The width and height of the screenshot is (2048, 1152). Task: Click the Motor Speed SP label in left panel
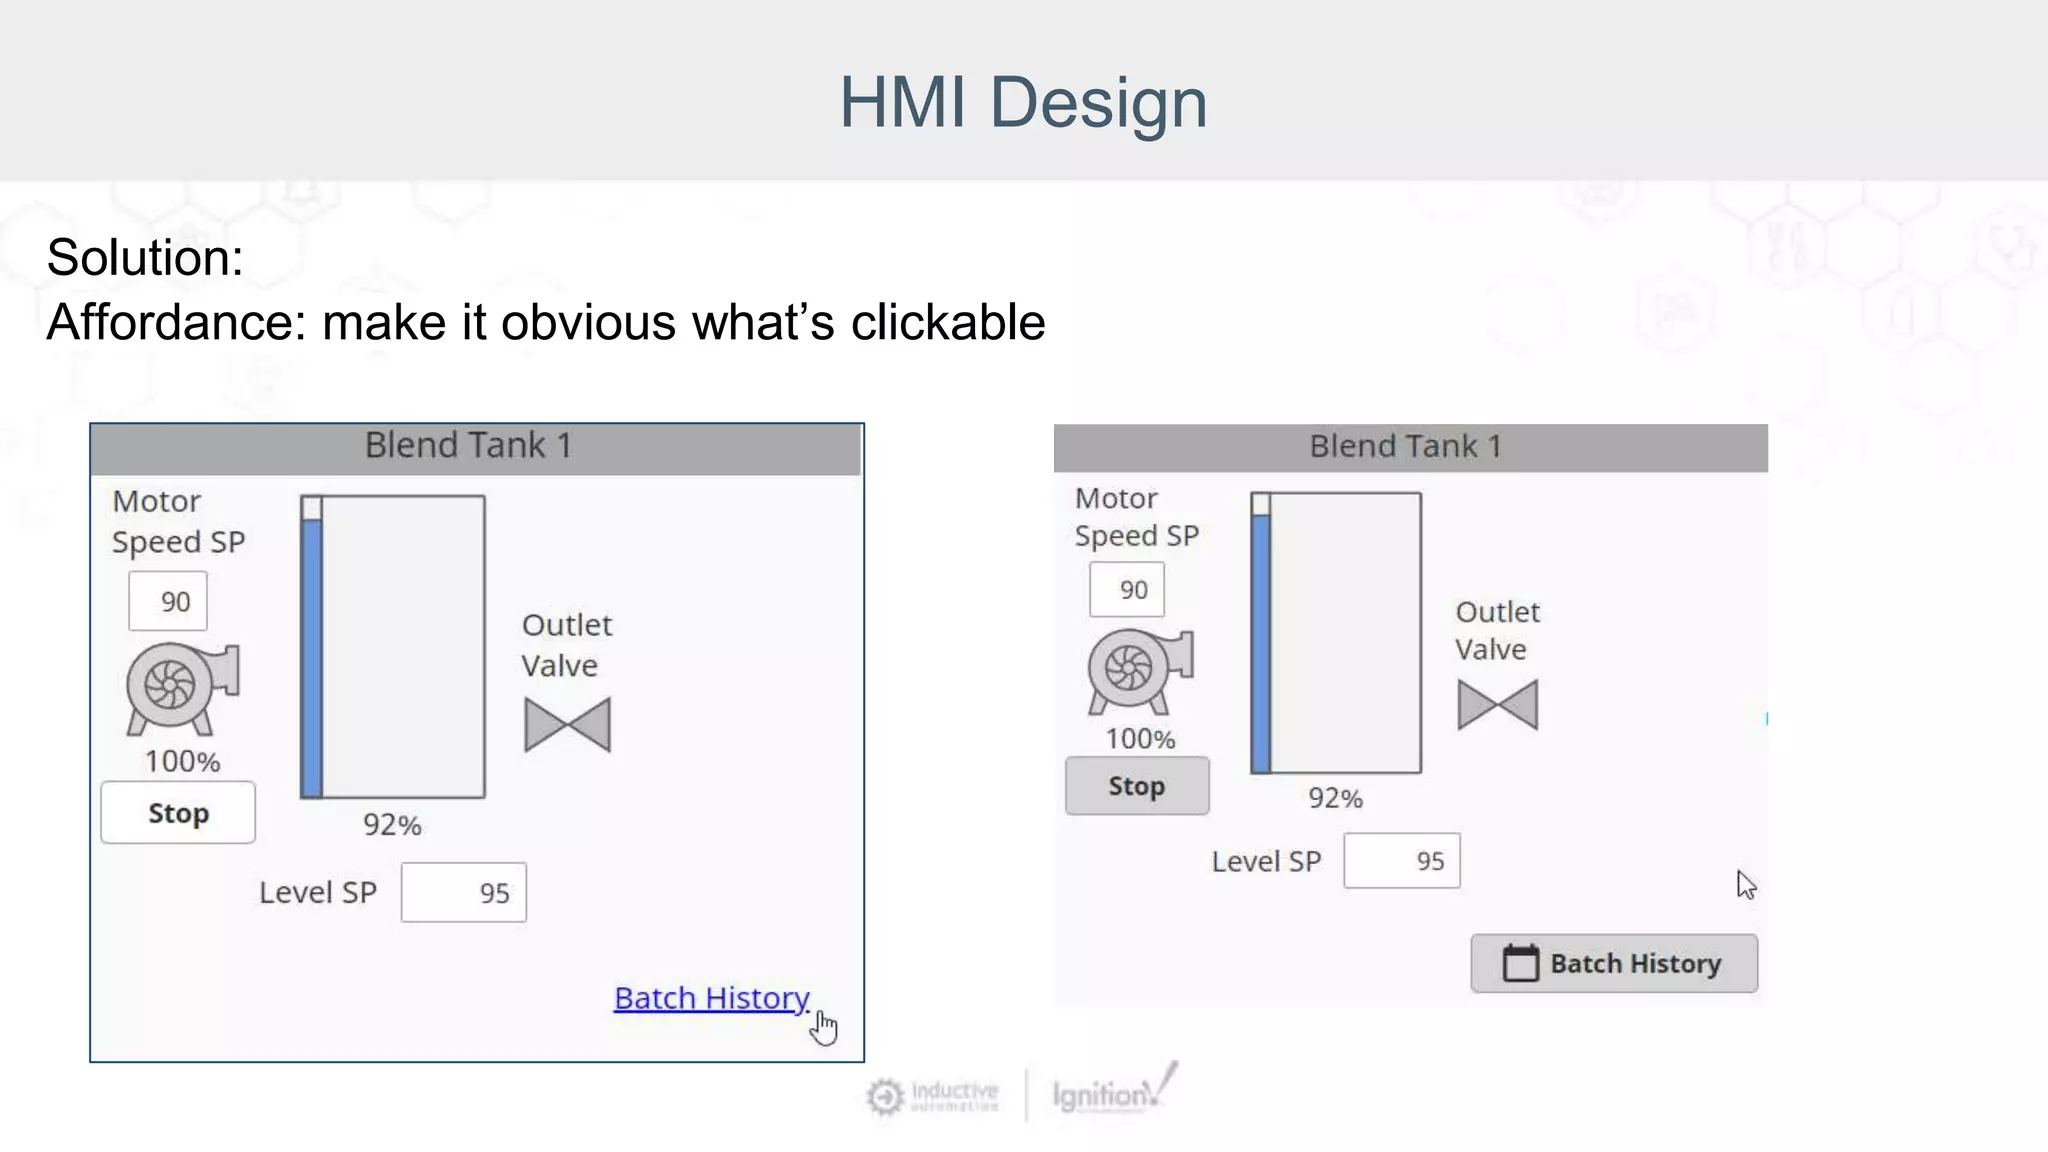pos(178,522)
